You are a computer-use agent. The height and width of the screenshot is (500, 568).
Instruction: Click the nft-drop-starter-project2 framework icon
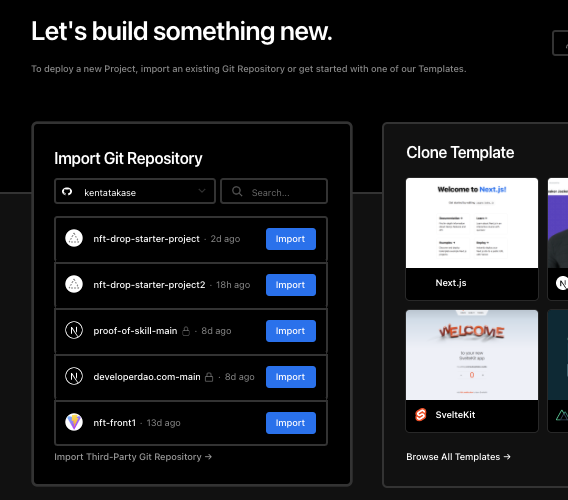74,284
